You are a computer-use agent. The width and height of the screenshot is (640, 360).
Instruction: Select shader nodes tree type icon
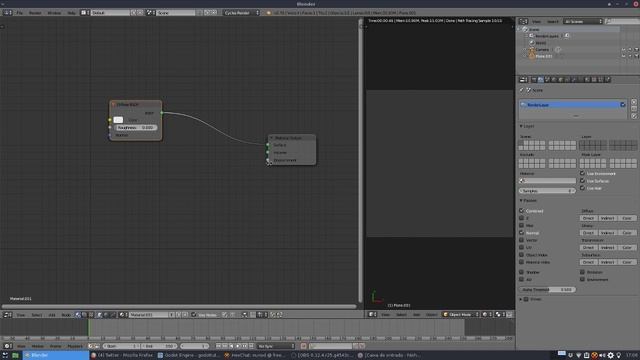(x=78, y=315)
